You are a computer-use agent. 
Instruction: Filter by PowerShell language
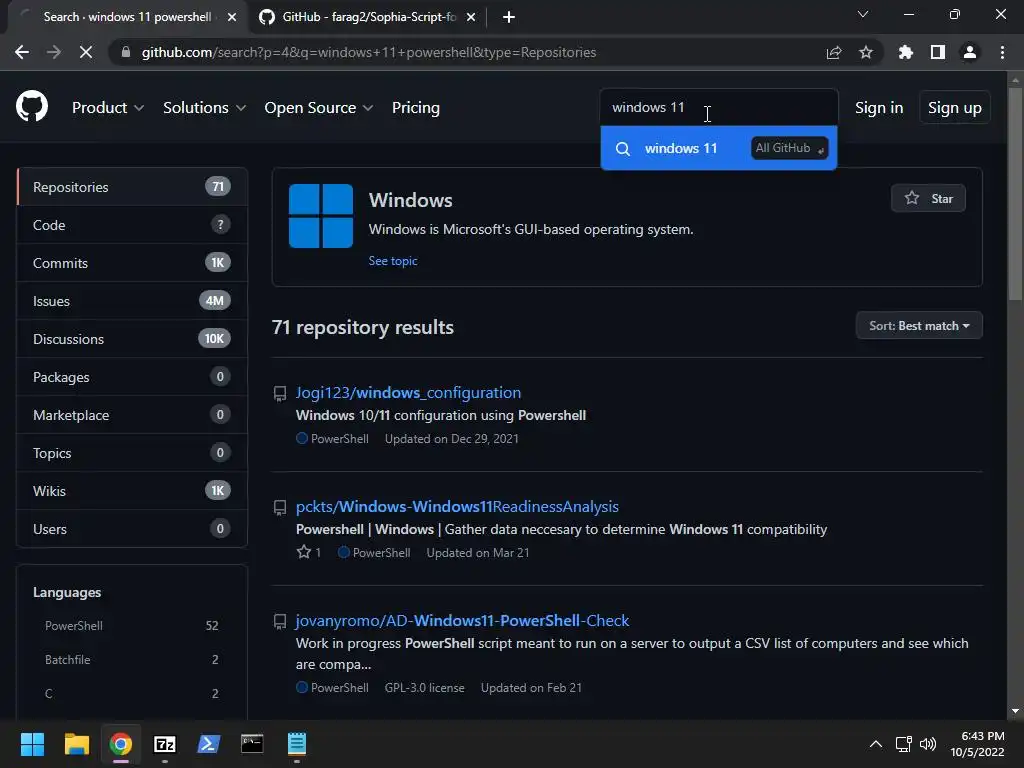(131, 626)
